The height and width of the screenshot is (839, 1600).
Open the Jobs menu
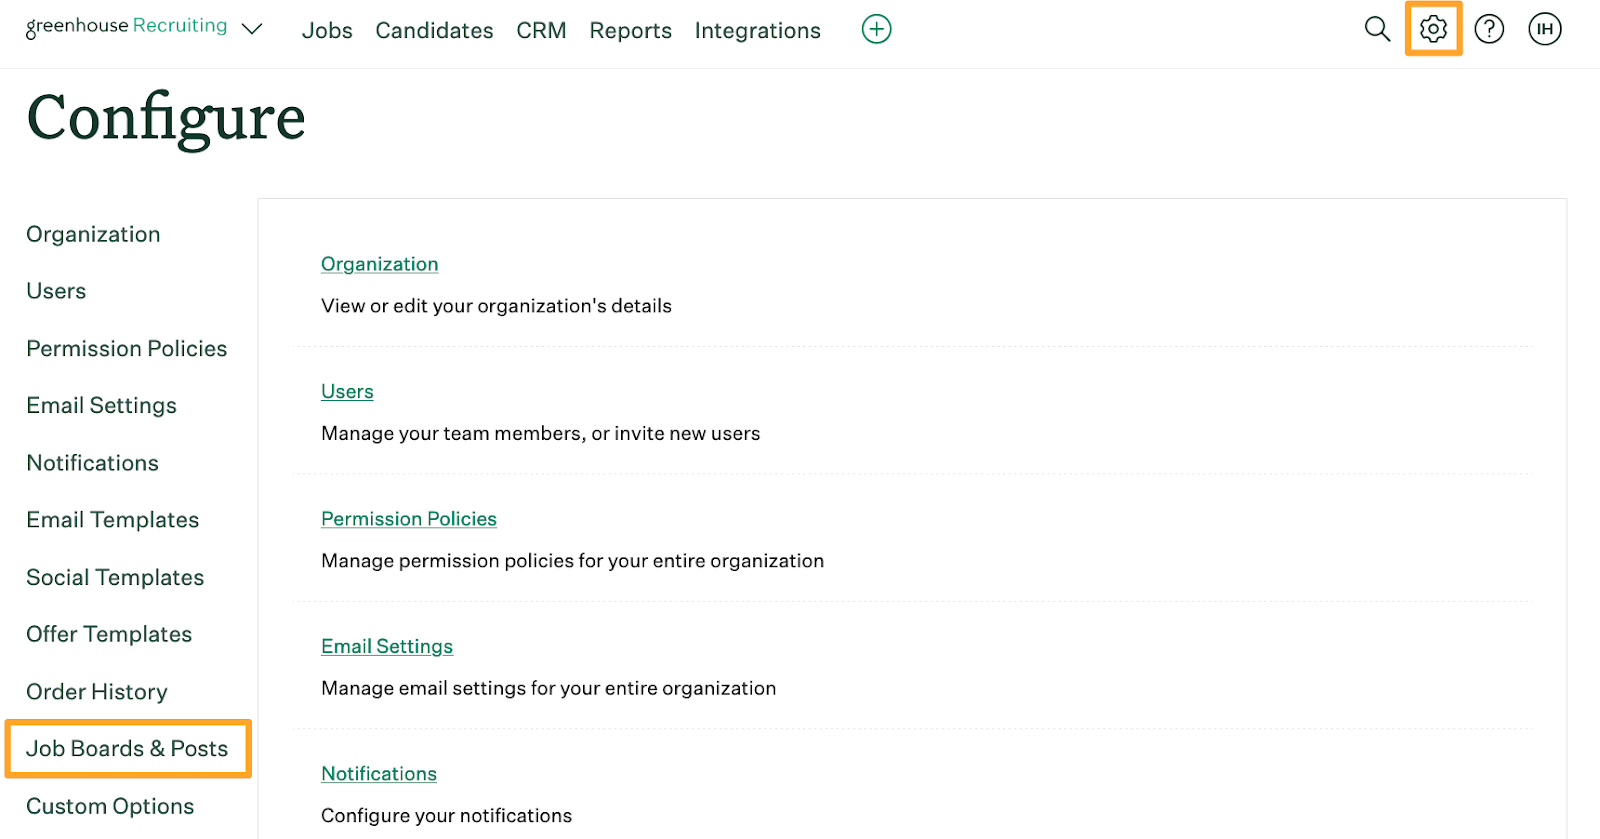click(327, 31)
